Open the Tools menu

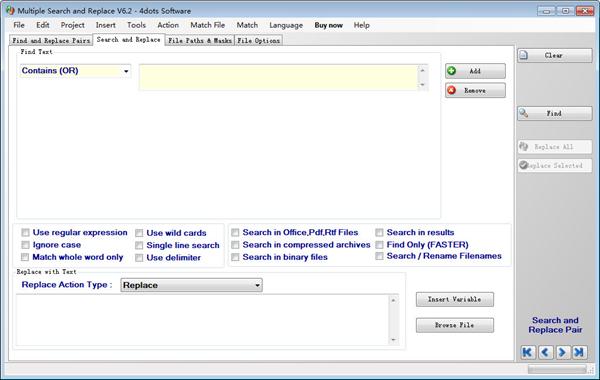pos(136,25)
